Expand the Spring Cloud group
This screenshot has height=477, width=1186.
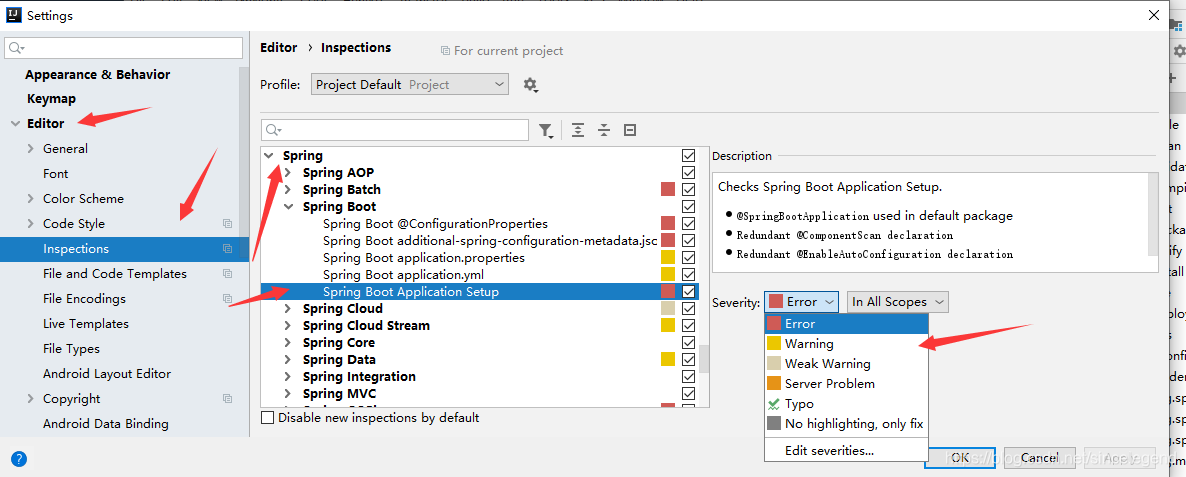tap(287, 308)
